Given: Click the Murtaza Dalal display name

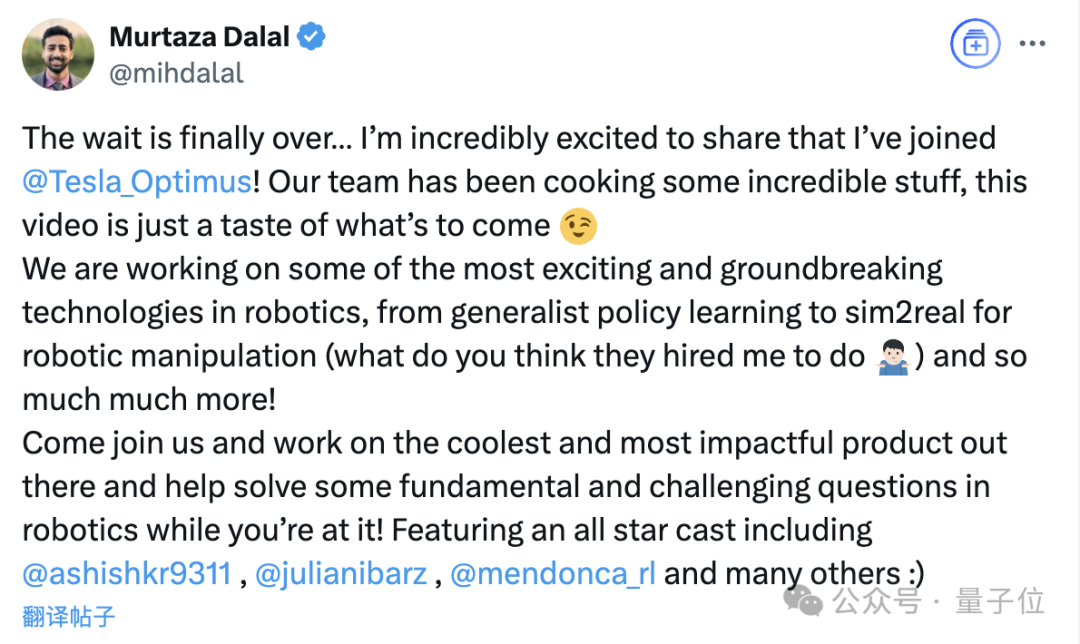Looking at the screenshot, I should click(x=200, y=38).
